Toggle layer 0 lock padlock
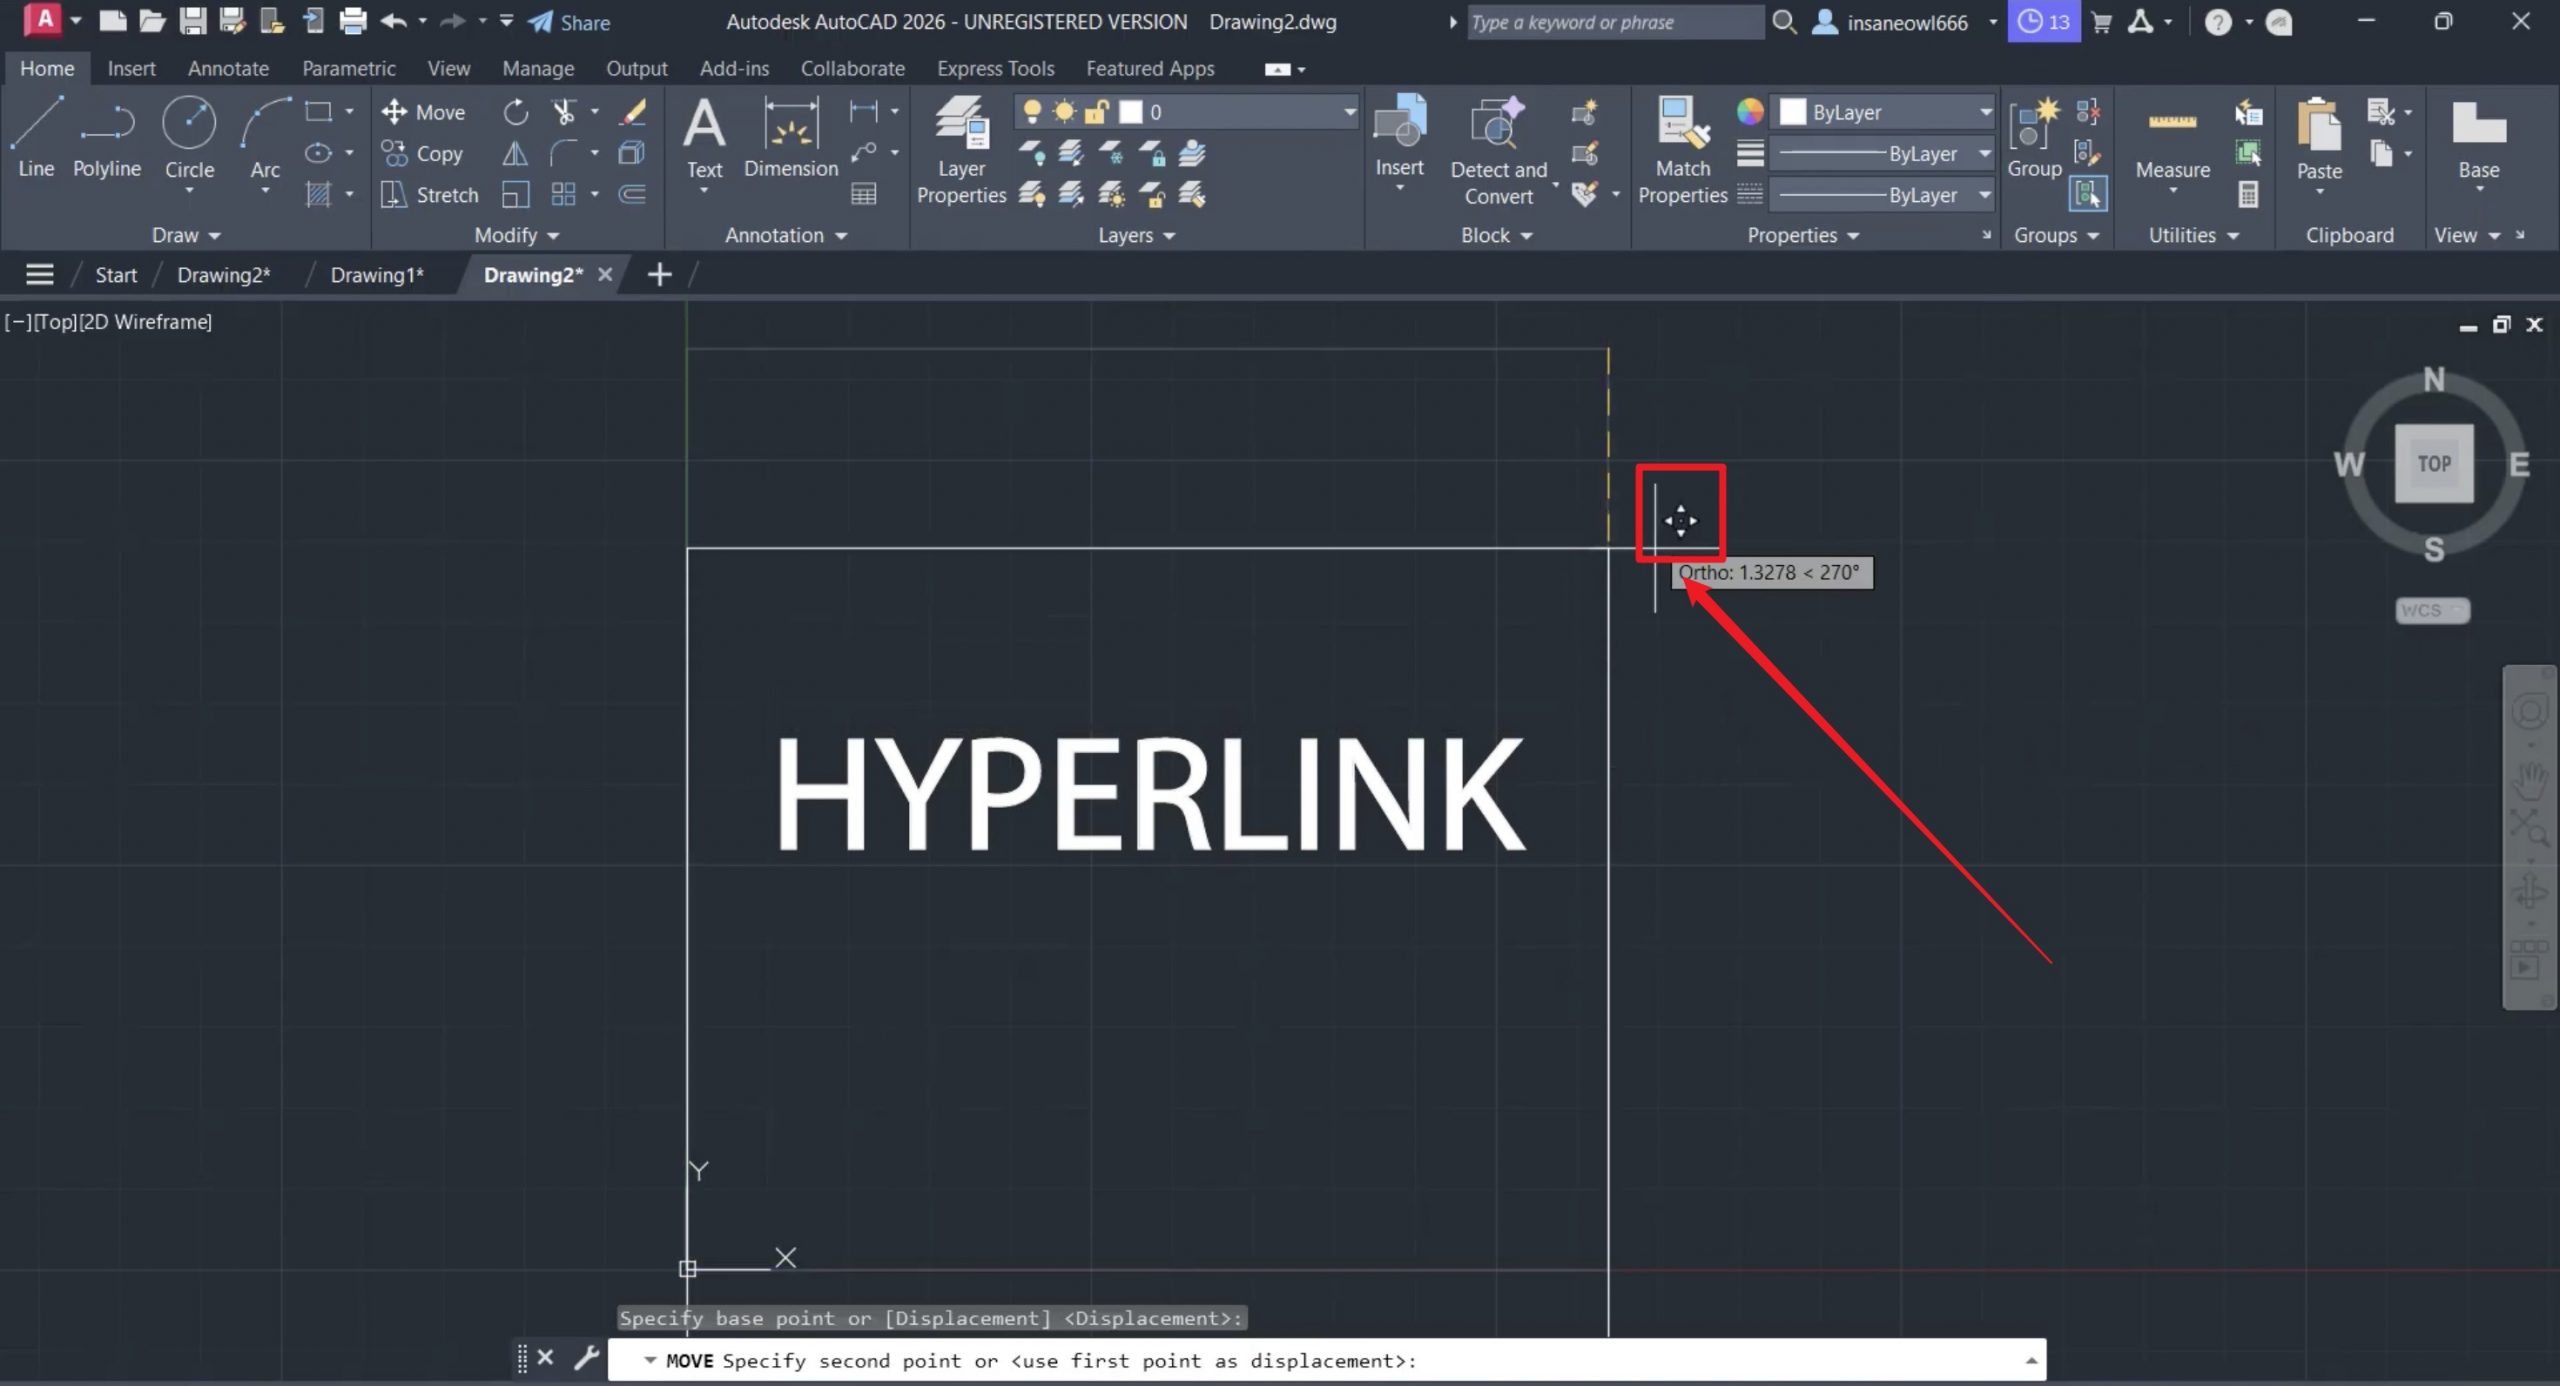Image resolution: width=2560 pixels, height=1386 pixels. (1097, 112)
